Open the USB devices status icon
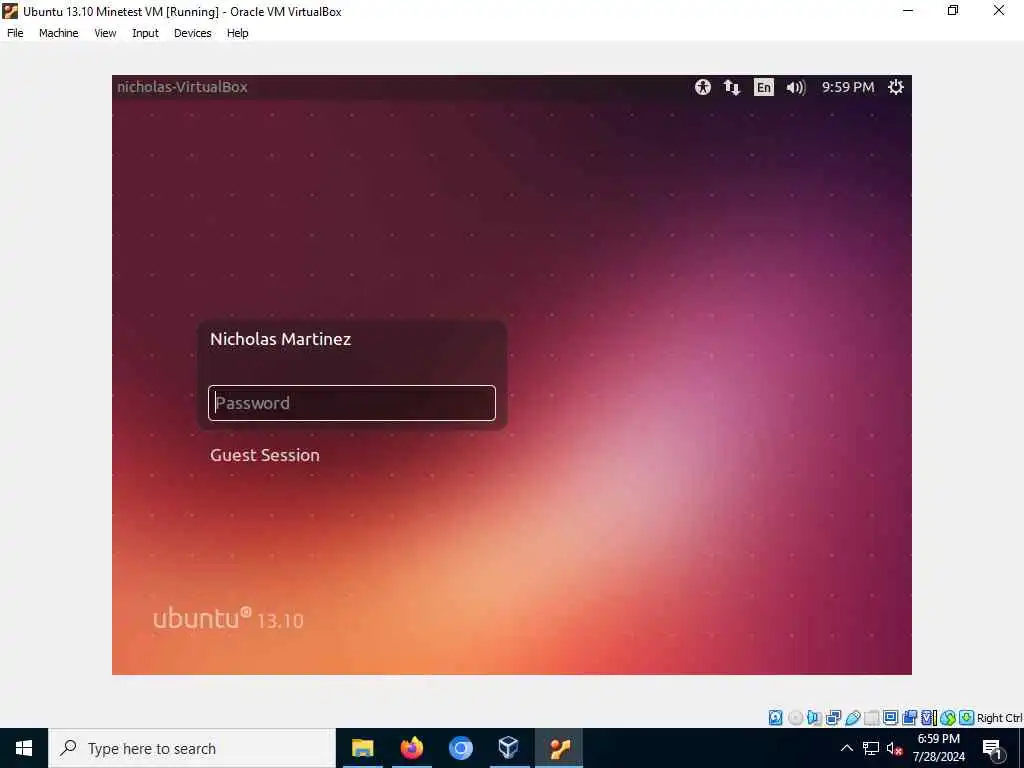Screen dimensions: 1024x768 (x=853, y=718)
